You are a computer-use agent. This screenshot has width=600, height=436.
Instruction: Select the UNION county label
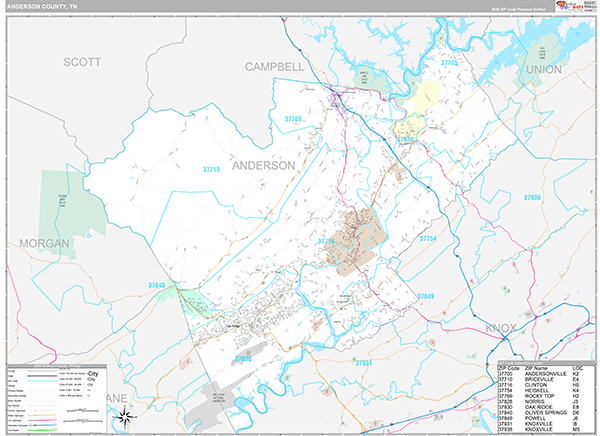point(544,69)
